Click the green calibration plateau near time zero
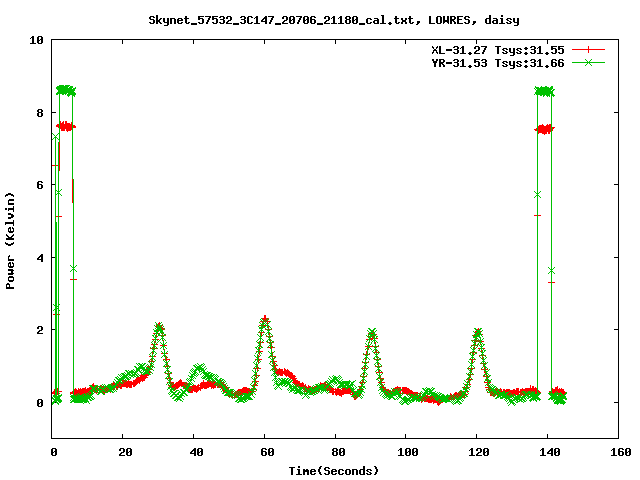640x480 pixels. pos(66,91)
